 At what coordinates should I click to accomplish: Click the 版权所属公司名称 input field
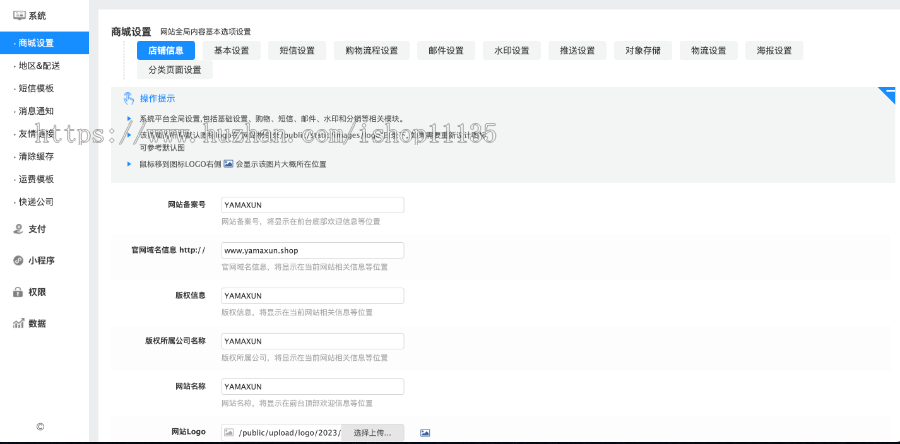coord(312,341)
